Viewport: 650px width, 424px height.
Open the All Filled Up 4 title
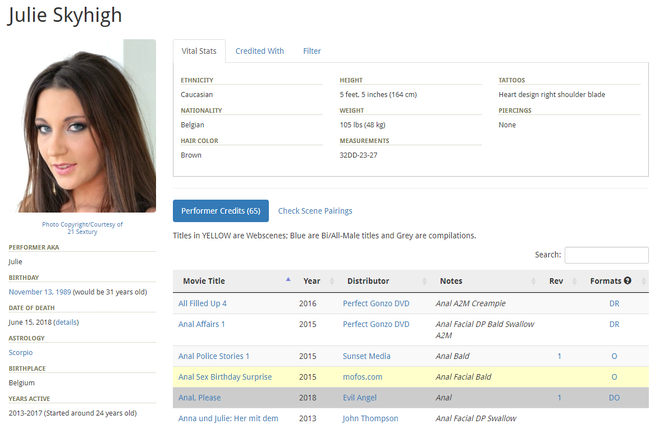pos(202,303)
